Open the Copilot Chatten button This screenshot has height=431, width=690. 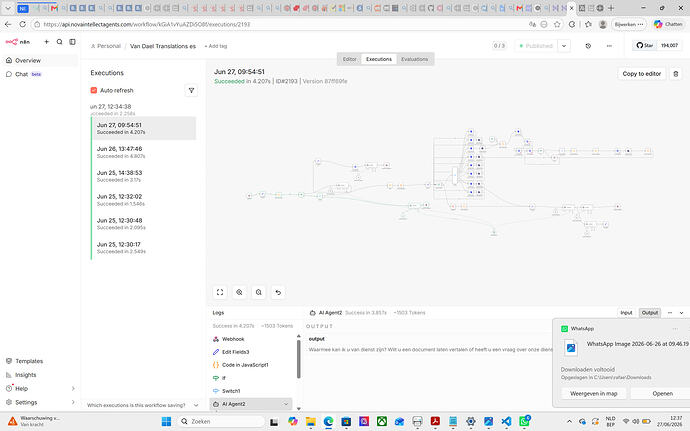668,24
